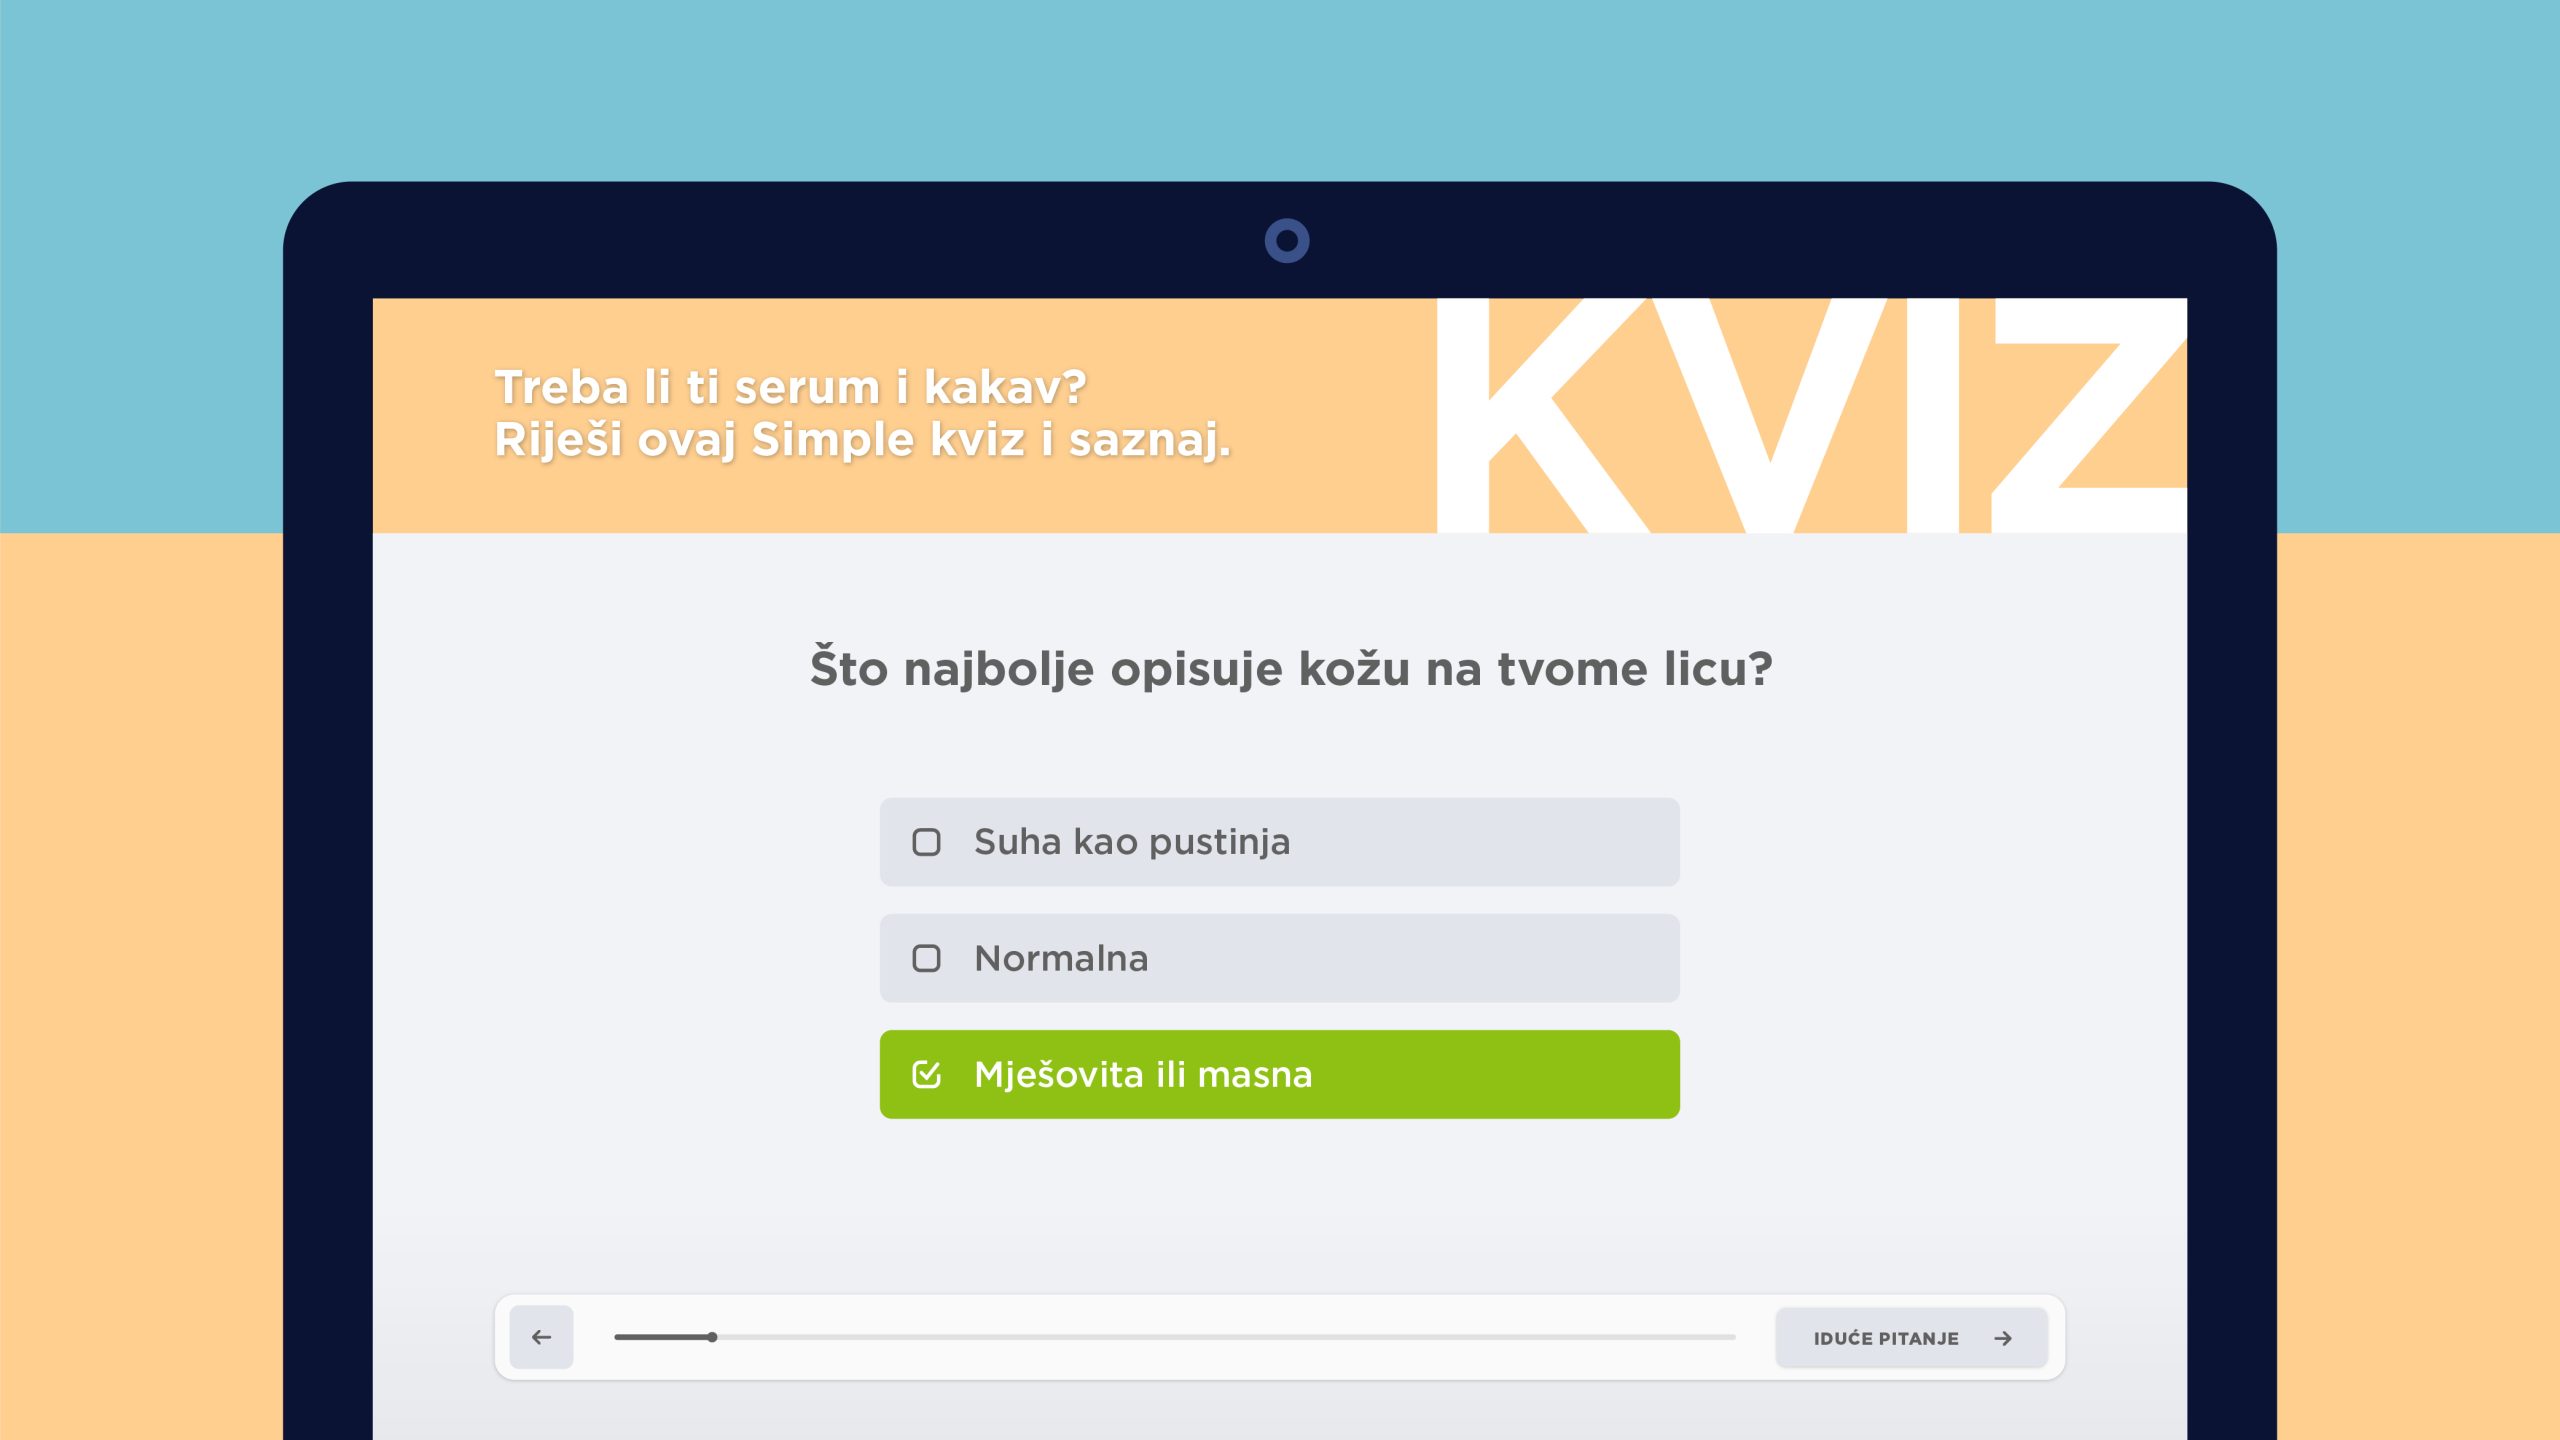Select the Normalna answer row

(1280, 958)
